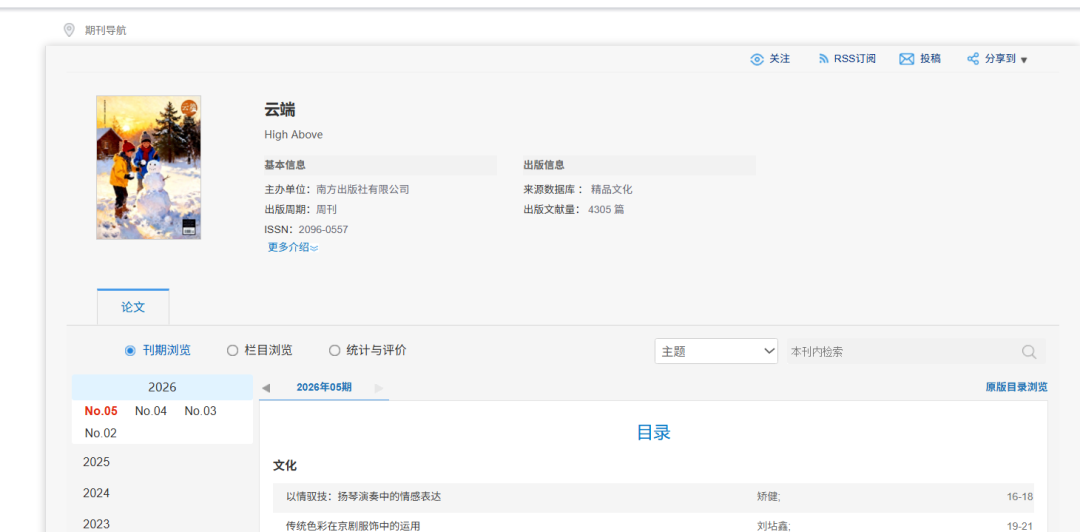The width and height of the screenshot is (1080, 532).
Task: Click the eye icon for 关注
Action: pos(757,59)
